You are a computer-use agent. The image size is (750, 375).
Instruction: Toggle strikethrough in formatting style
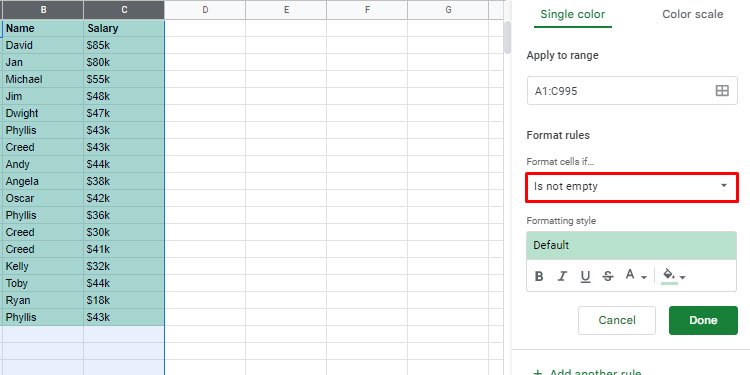pos(608,276)
